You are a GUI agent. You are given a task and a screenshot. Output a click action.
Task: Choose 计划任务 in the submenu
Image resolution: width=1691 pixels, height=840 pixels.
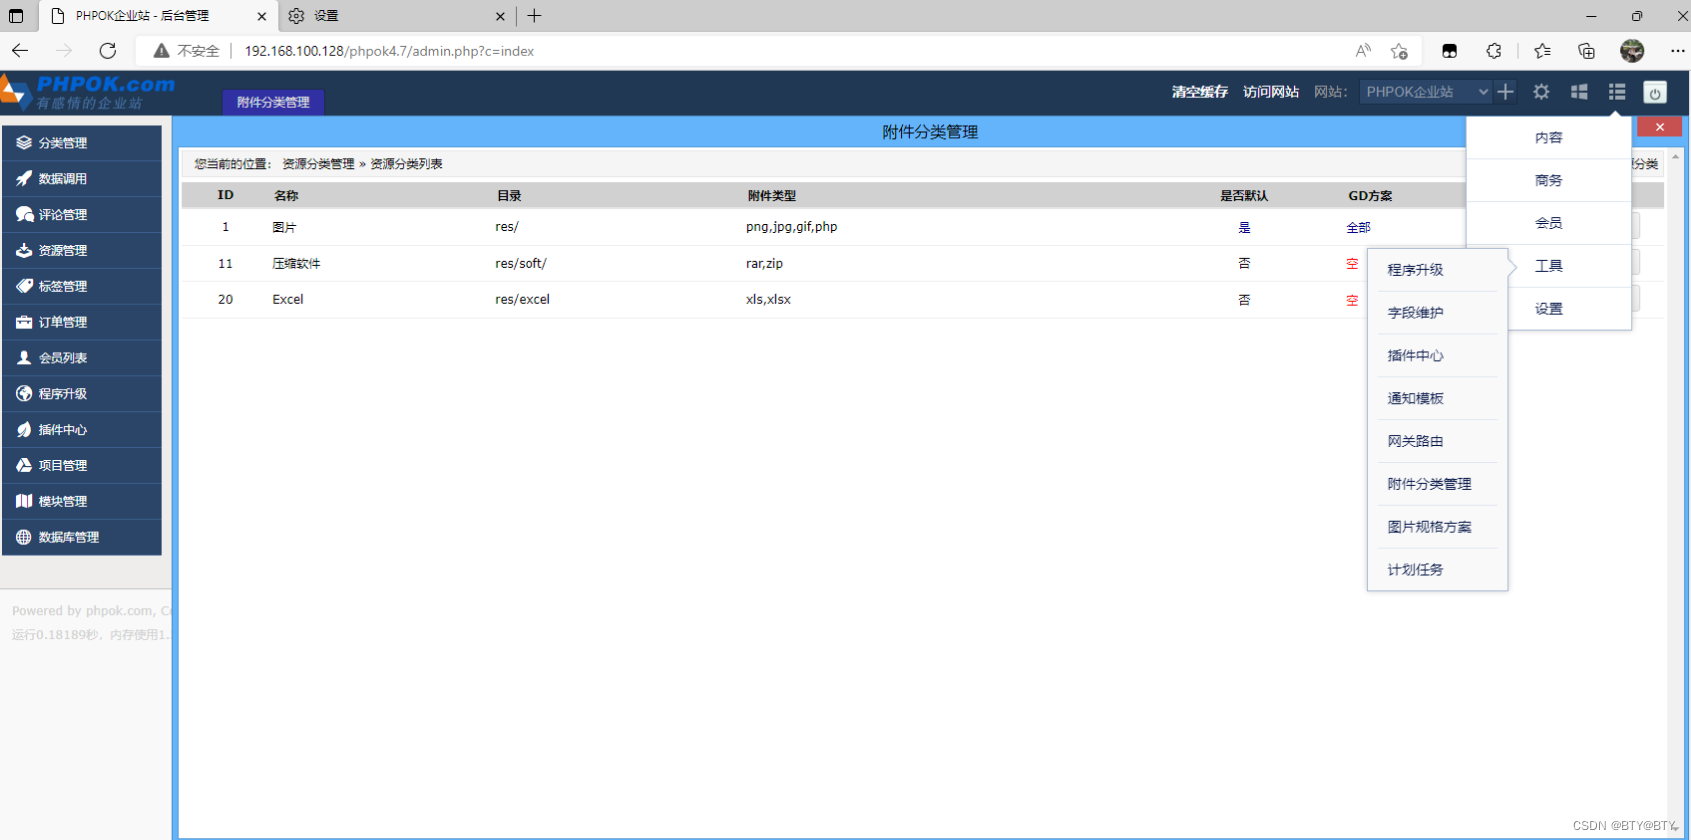click(1437, 570)
